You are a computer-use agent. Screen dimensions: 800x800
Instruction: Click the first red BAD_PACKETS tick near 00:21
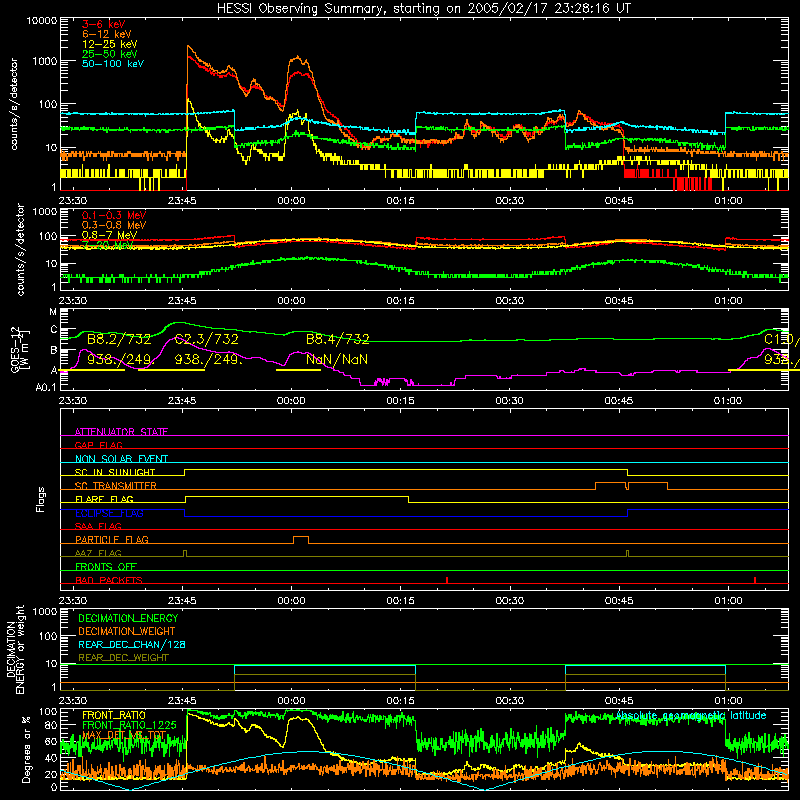[x=447, y=580]
